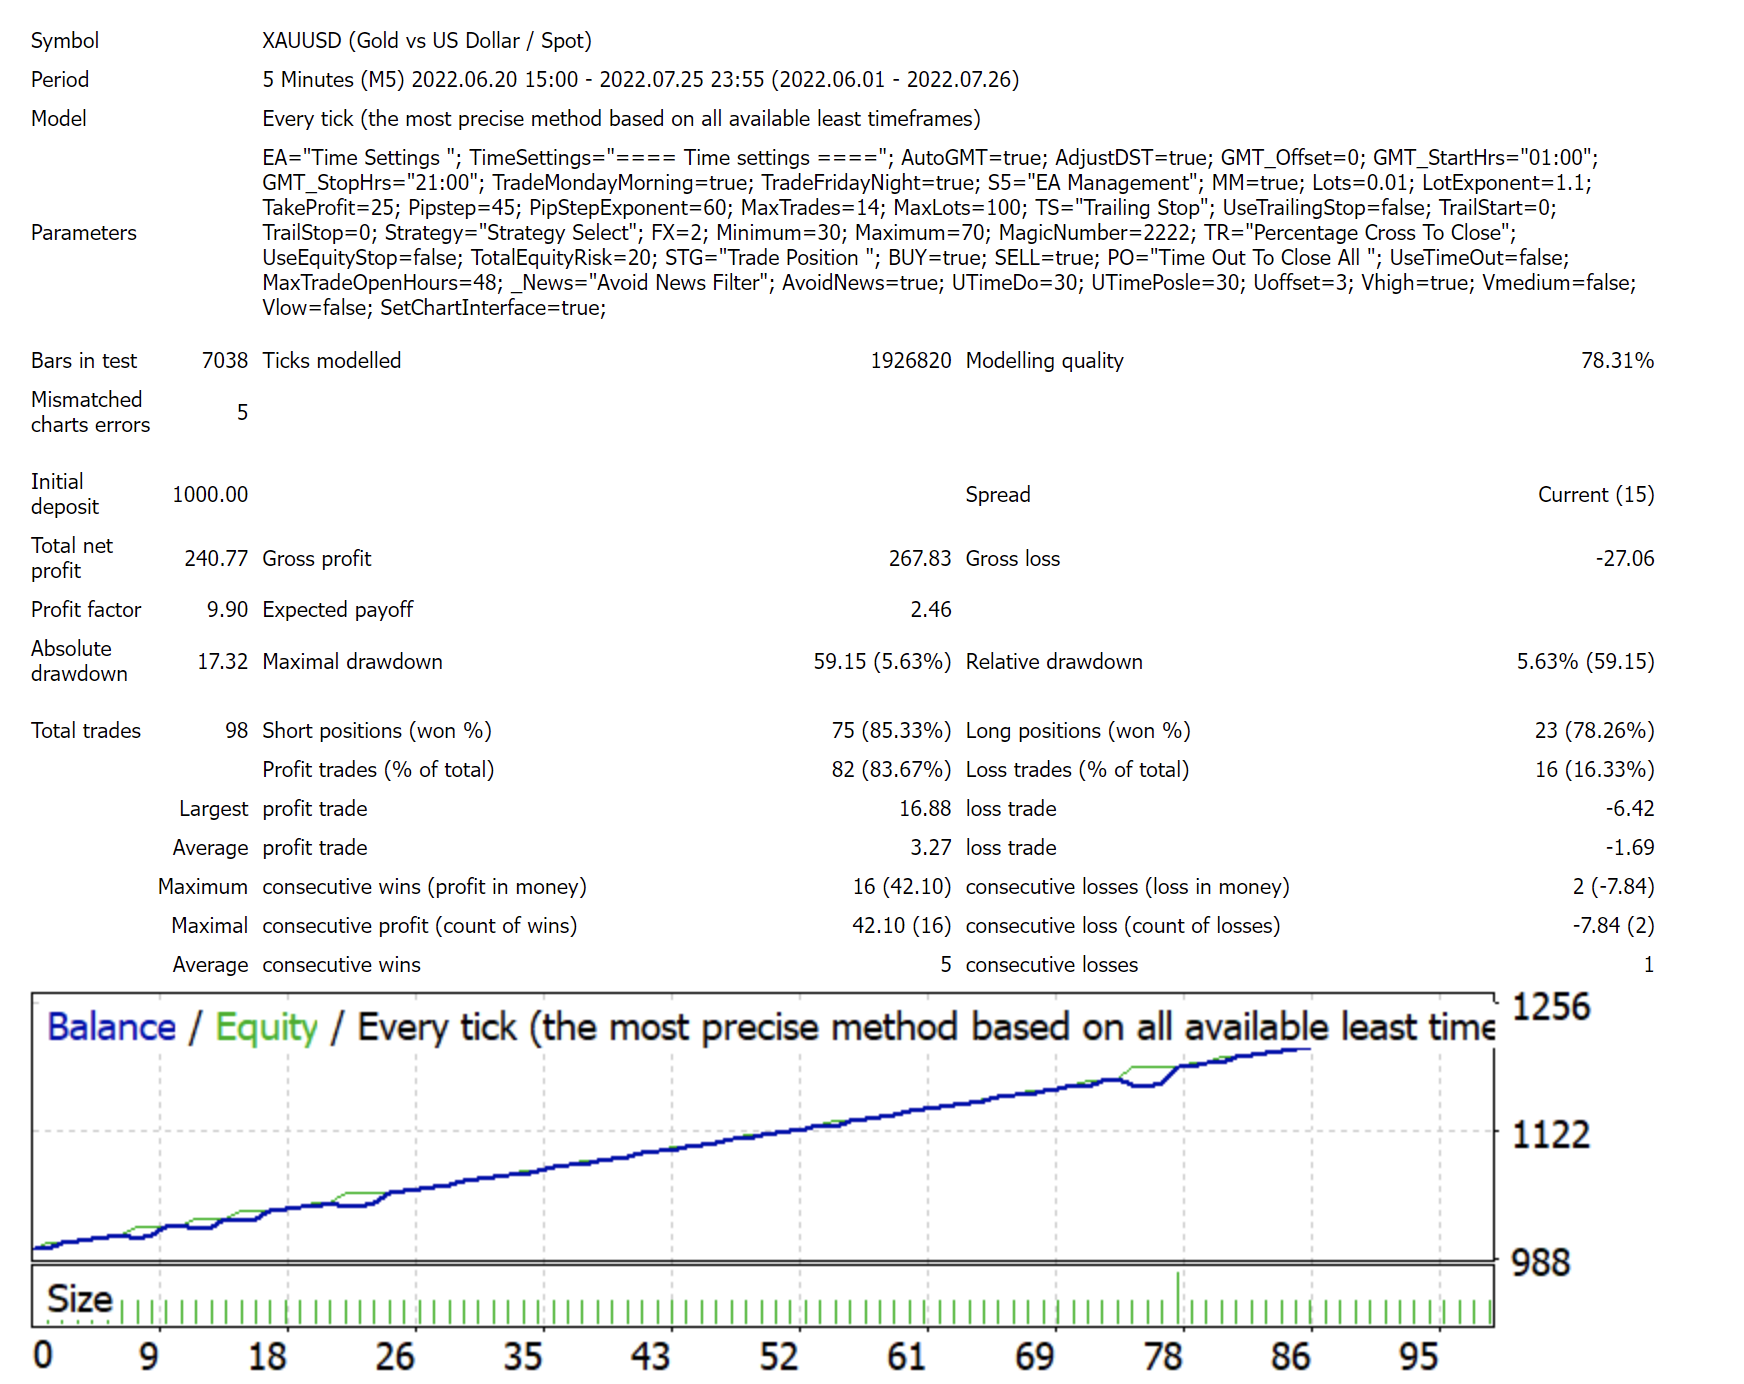Click the 'Short positions (won %)' label
The image size is (1744, 1384).
377,731
